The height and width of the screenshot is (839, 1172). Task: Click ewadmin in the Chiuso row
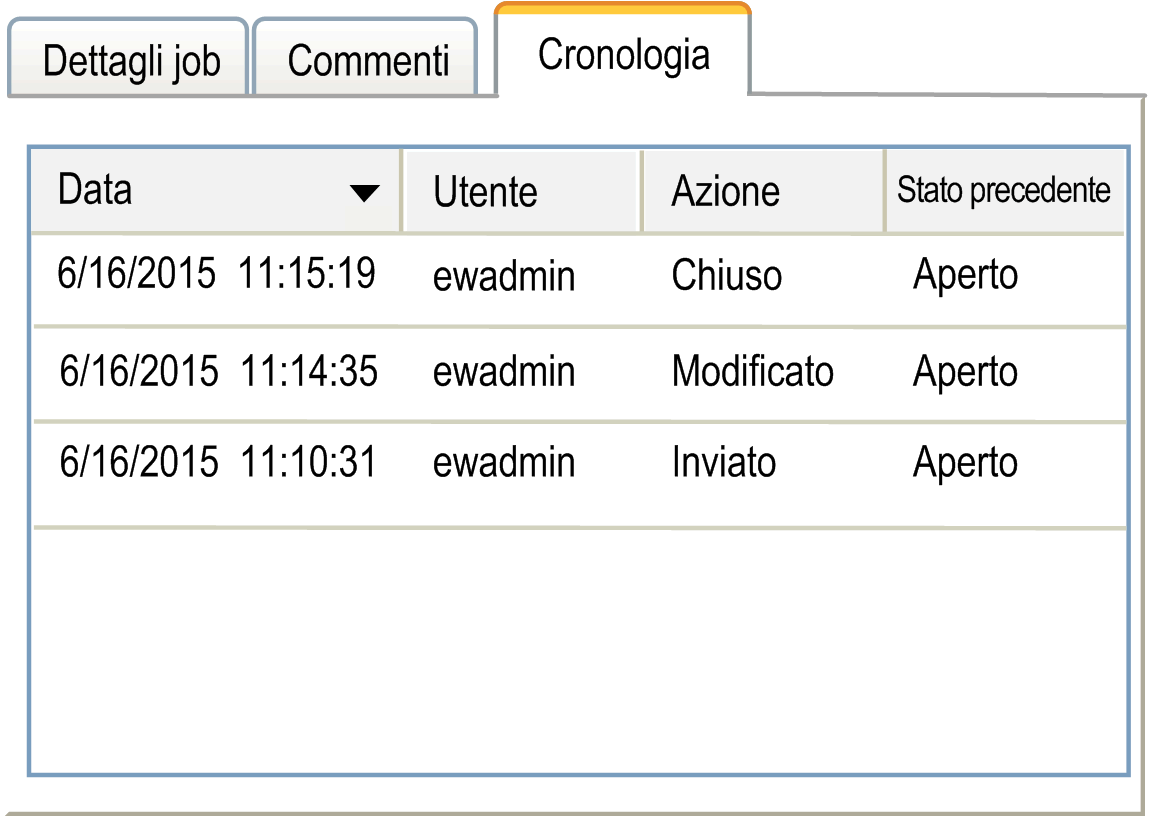coord(503,277)
